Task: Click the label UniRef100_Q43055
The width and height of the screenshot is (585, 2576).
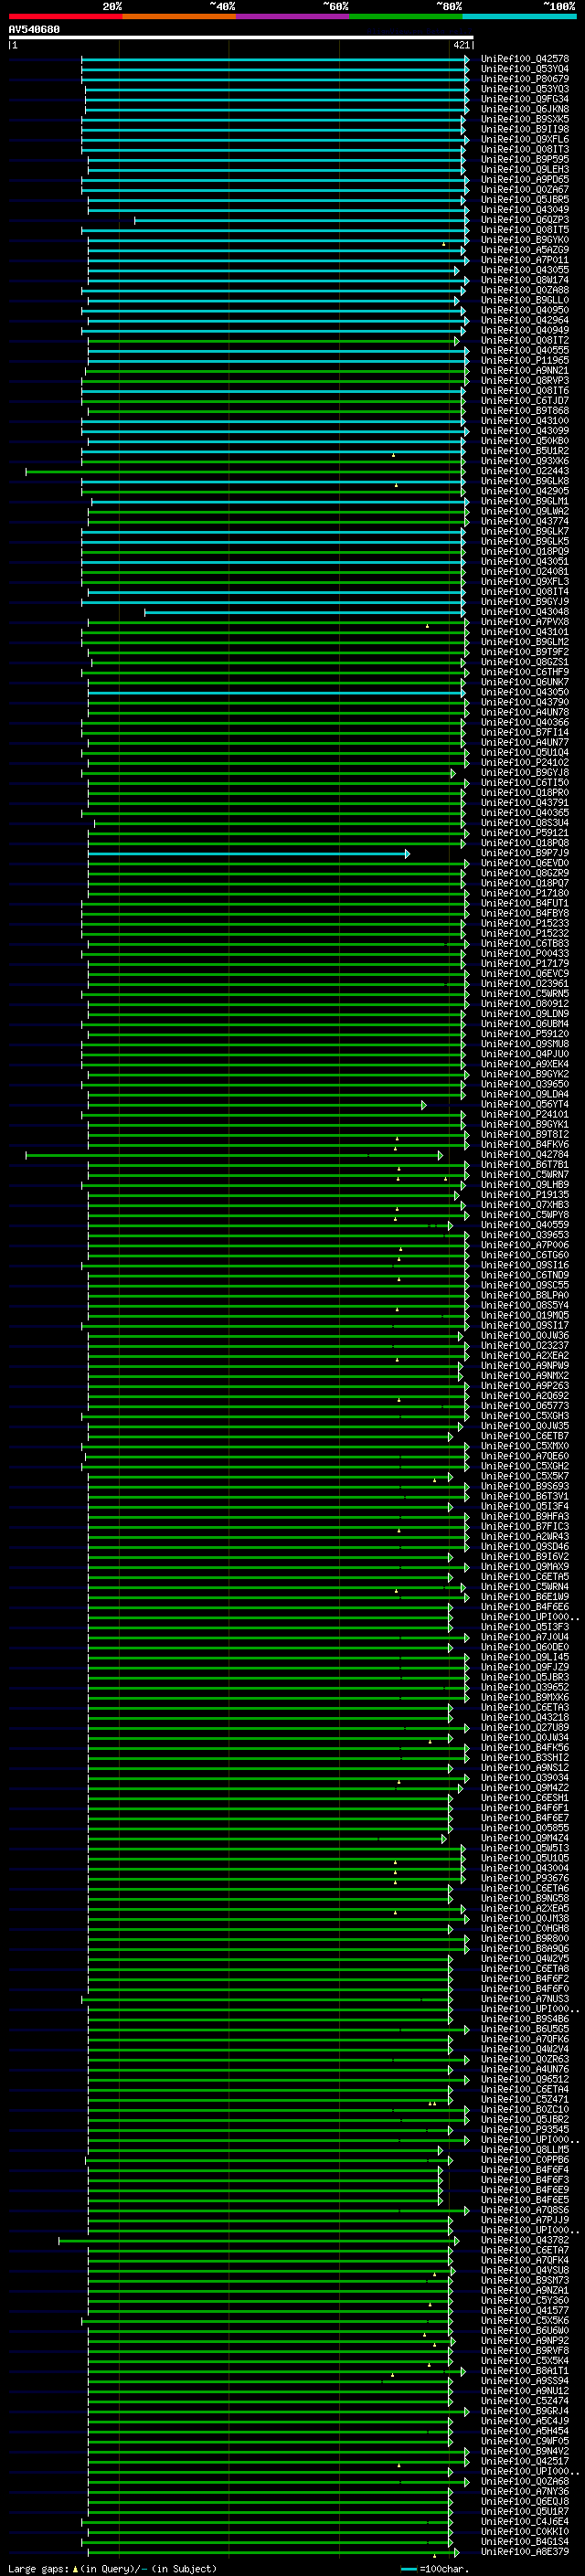Action: (x=525, y=270)
